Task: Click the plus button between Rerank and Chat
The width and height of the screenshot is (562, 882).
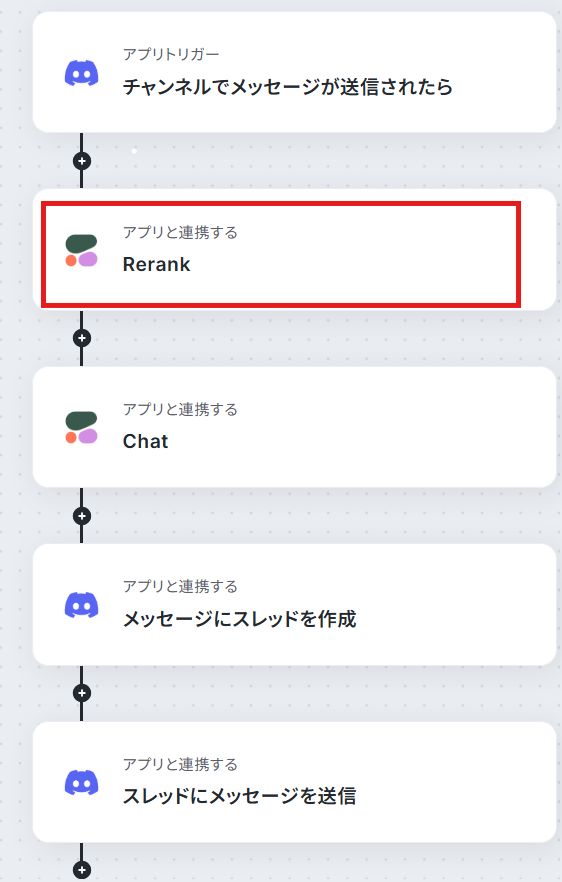Action: [82, 338]
